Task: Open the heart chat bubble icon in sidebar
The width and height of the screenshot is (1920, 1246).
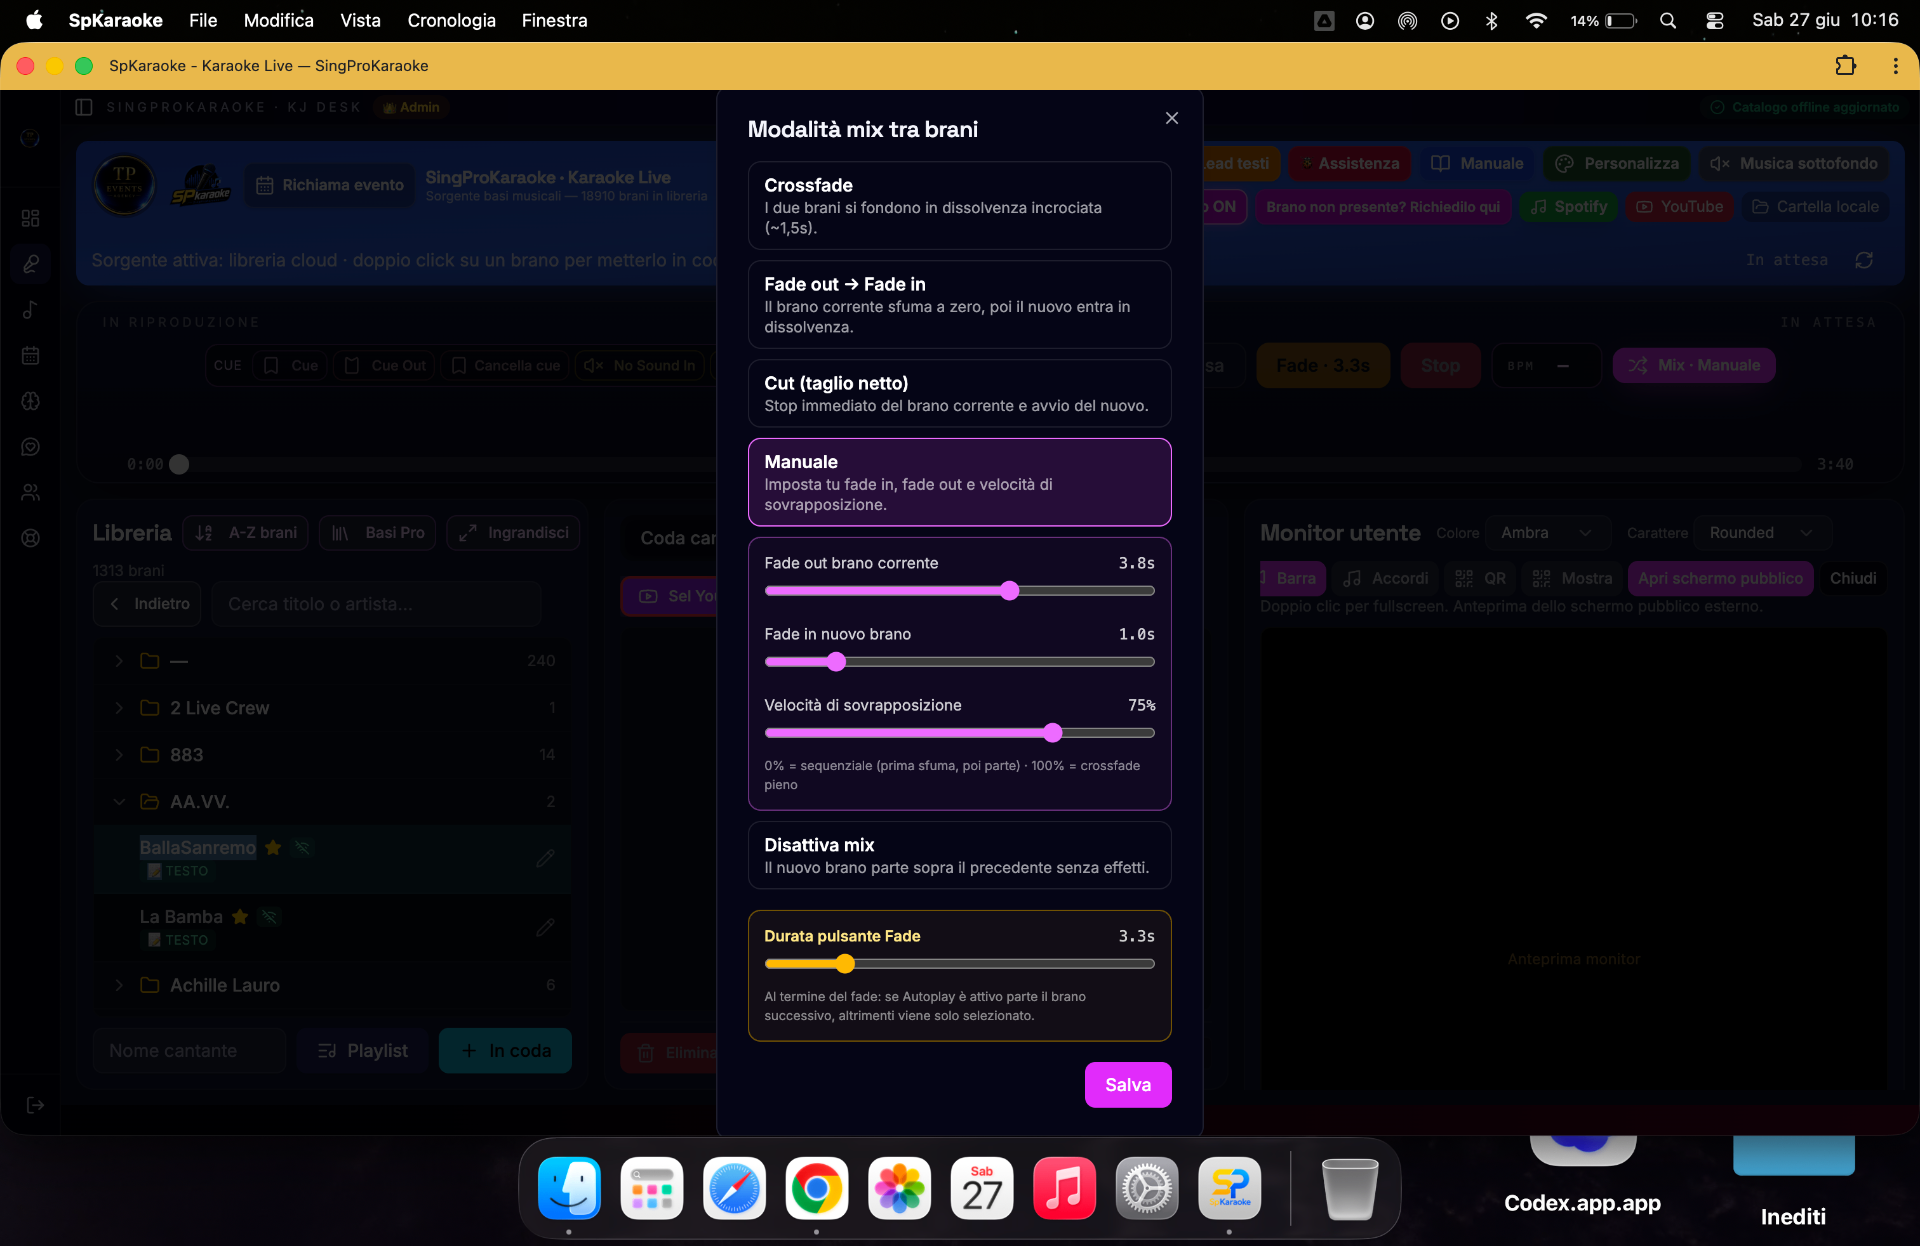Action: click(30, 447)
